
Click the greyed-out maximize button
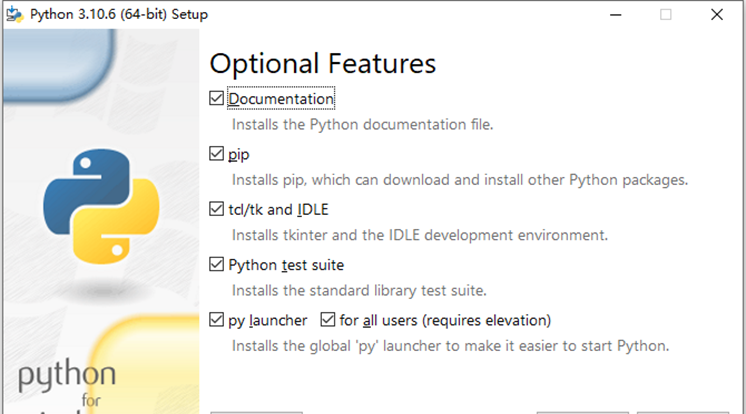pyautogui.click(x=666, y=15)
